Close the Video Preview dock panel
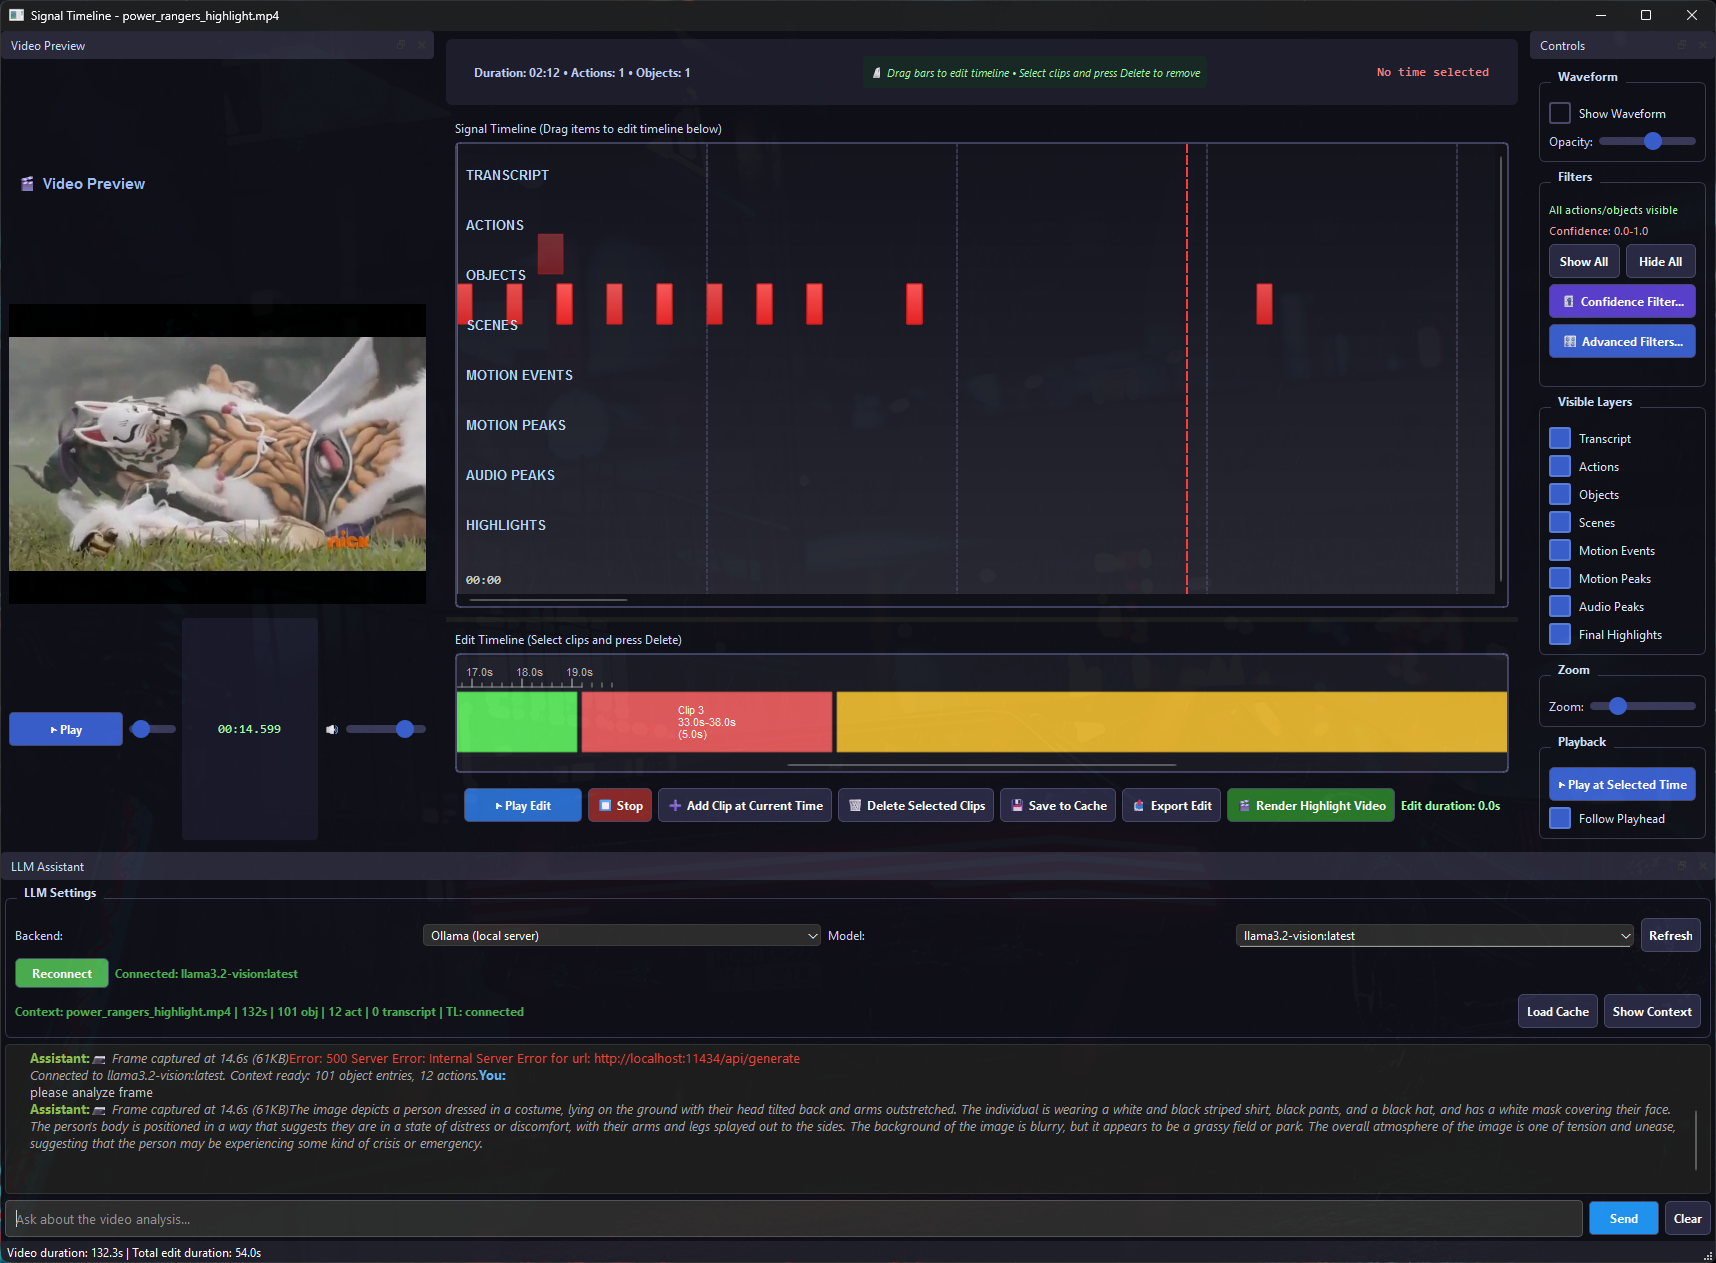This screenshot has height=1263, width=1716. point(421,45)
